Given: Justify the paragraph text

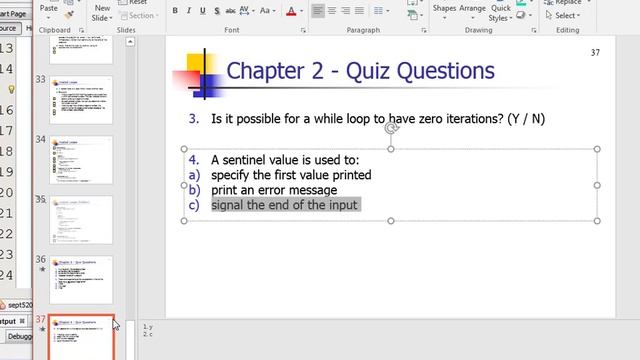Looking at the screenshot, I should click(x=359, y=11).
